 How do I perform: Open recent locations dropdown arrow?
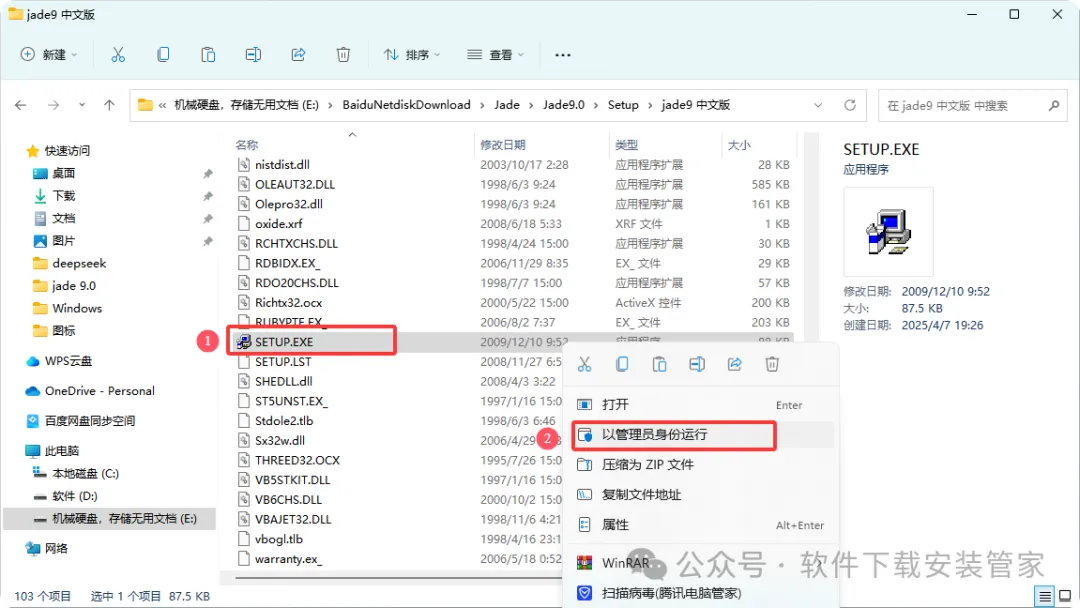pyautogui.click(x=82, y=105)
